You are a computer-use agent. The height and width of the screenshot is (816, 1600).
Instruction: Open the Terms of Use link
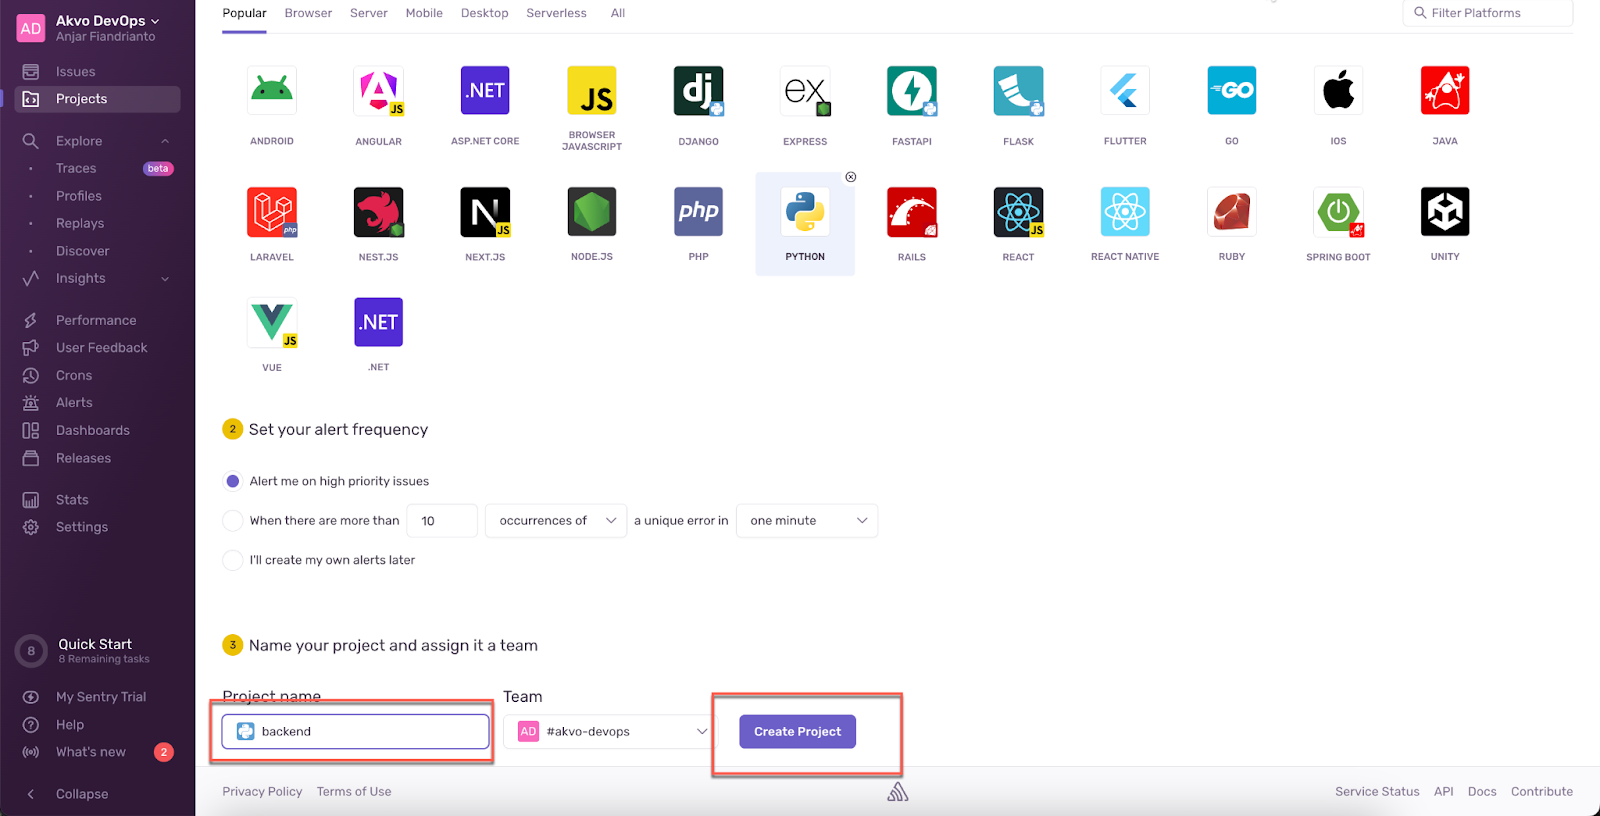pyautogui.click(x=354, y=792)
